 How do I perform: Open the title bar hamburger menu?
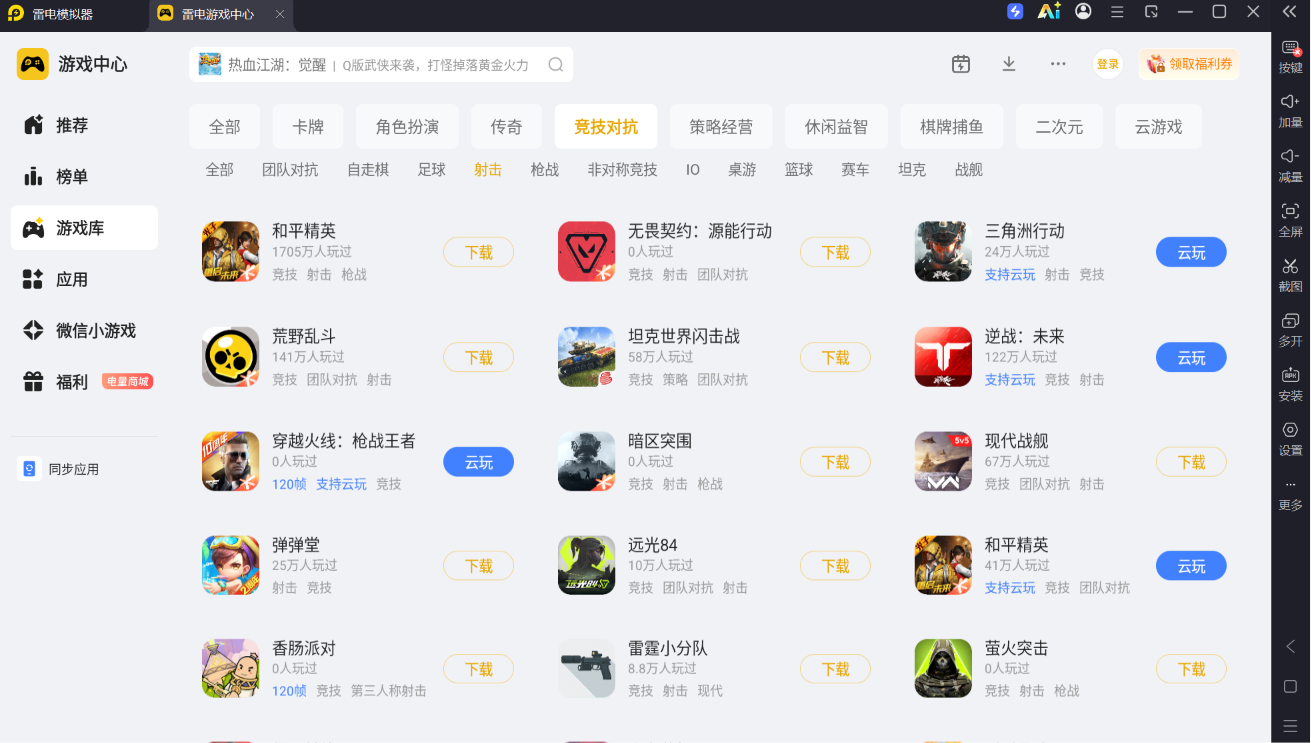[1118, 12]
